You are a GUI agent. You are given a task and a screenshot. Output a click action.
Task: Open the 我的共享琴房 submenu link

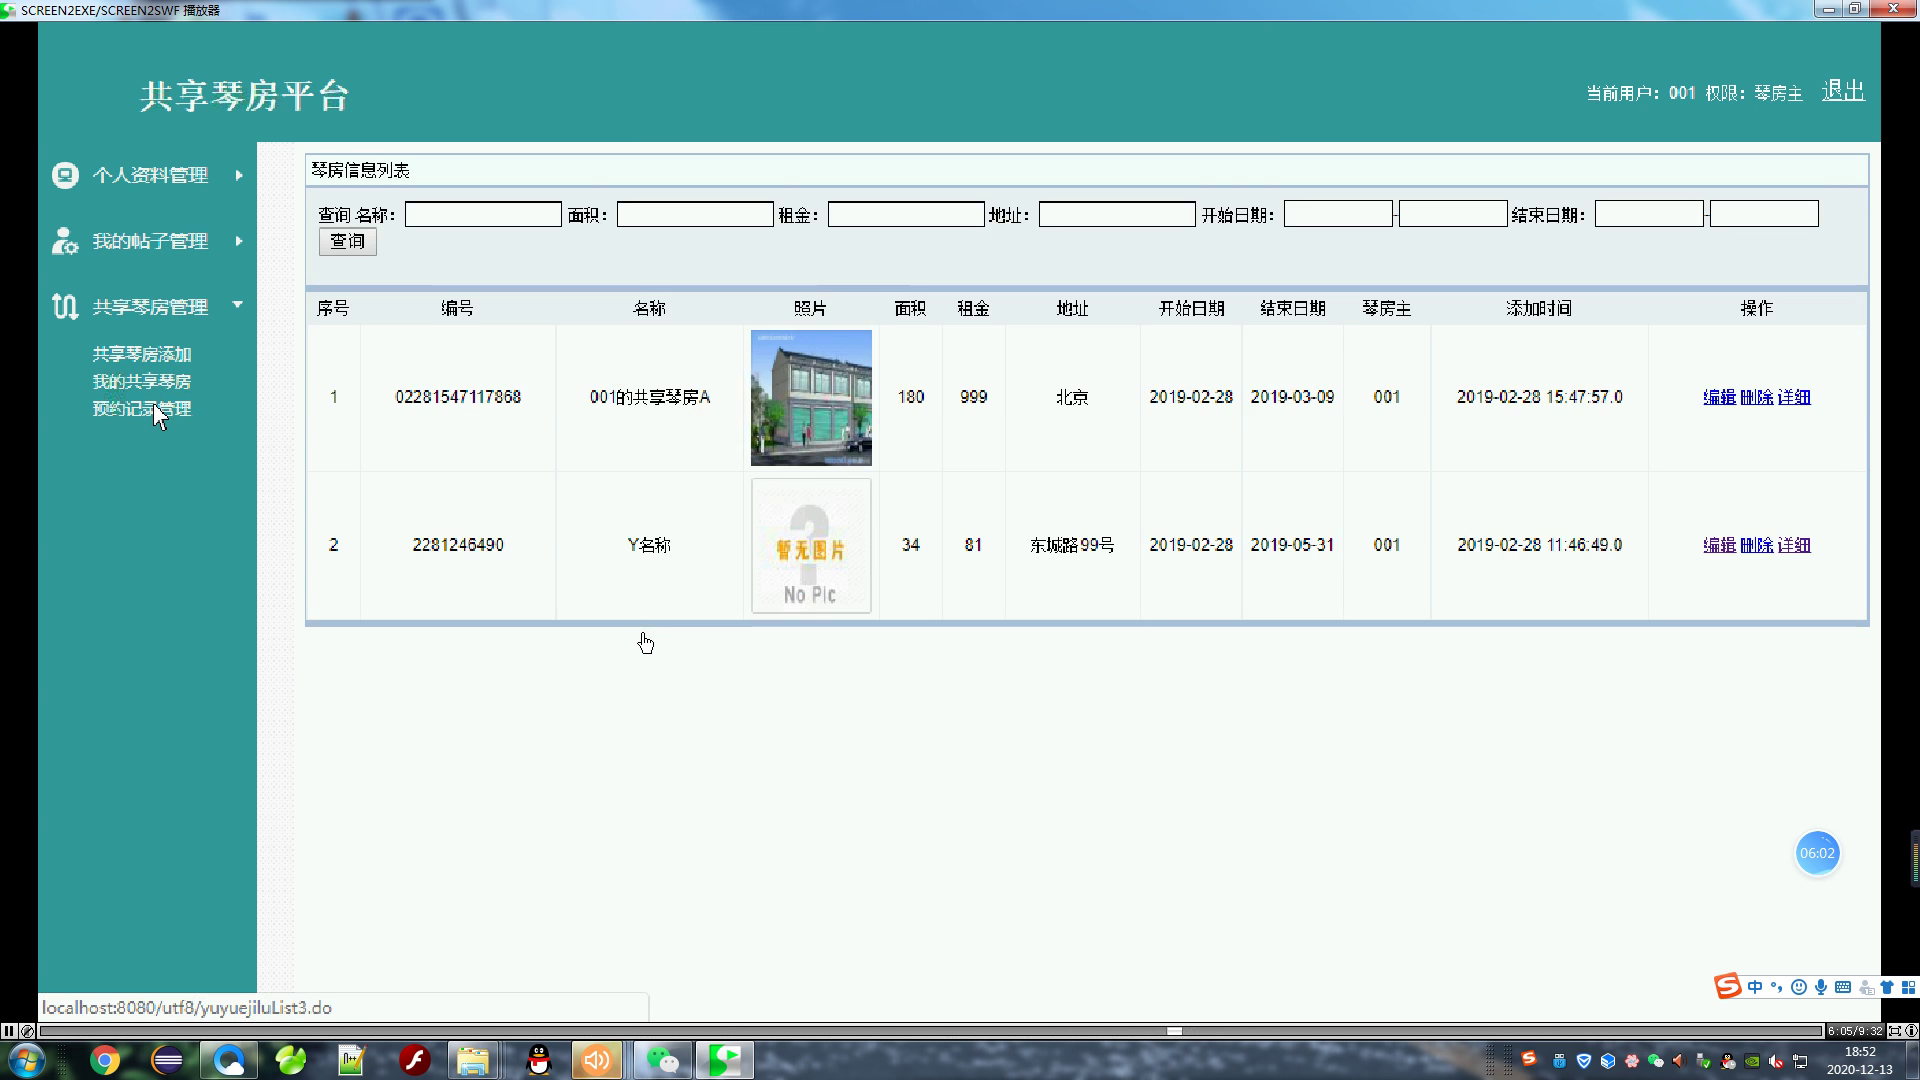142,381
